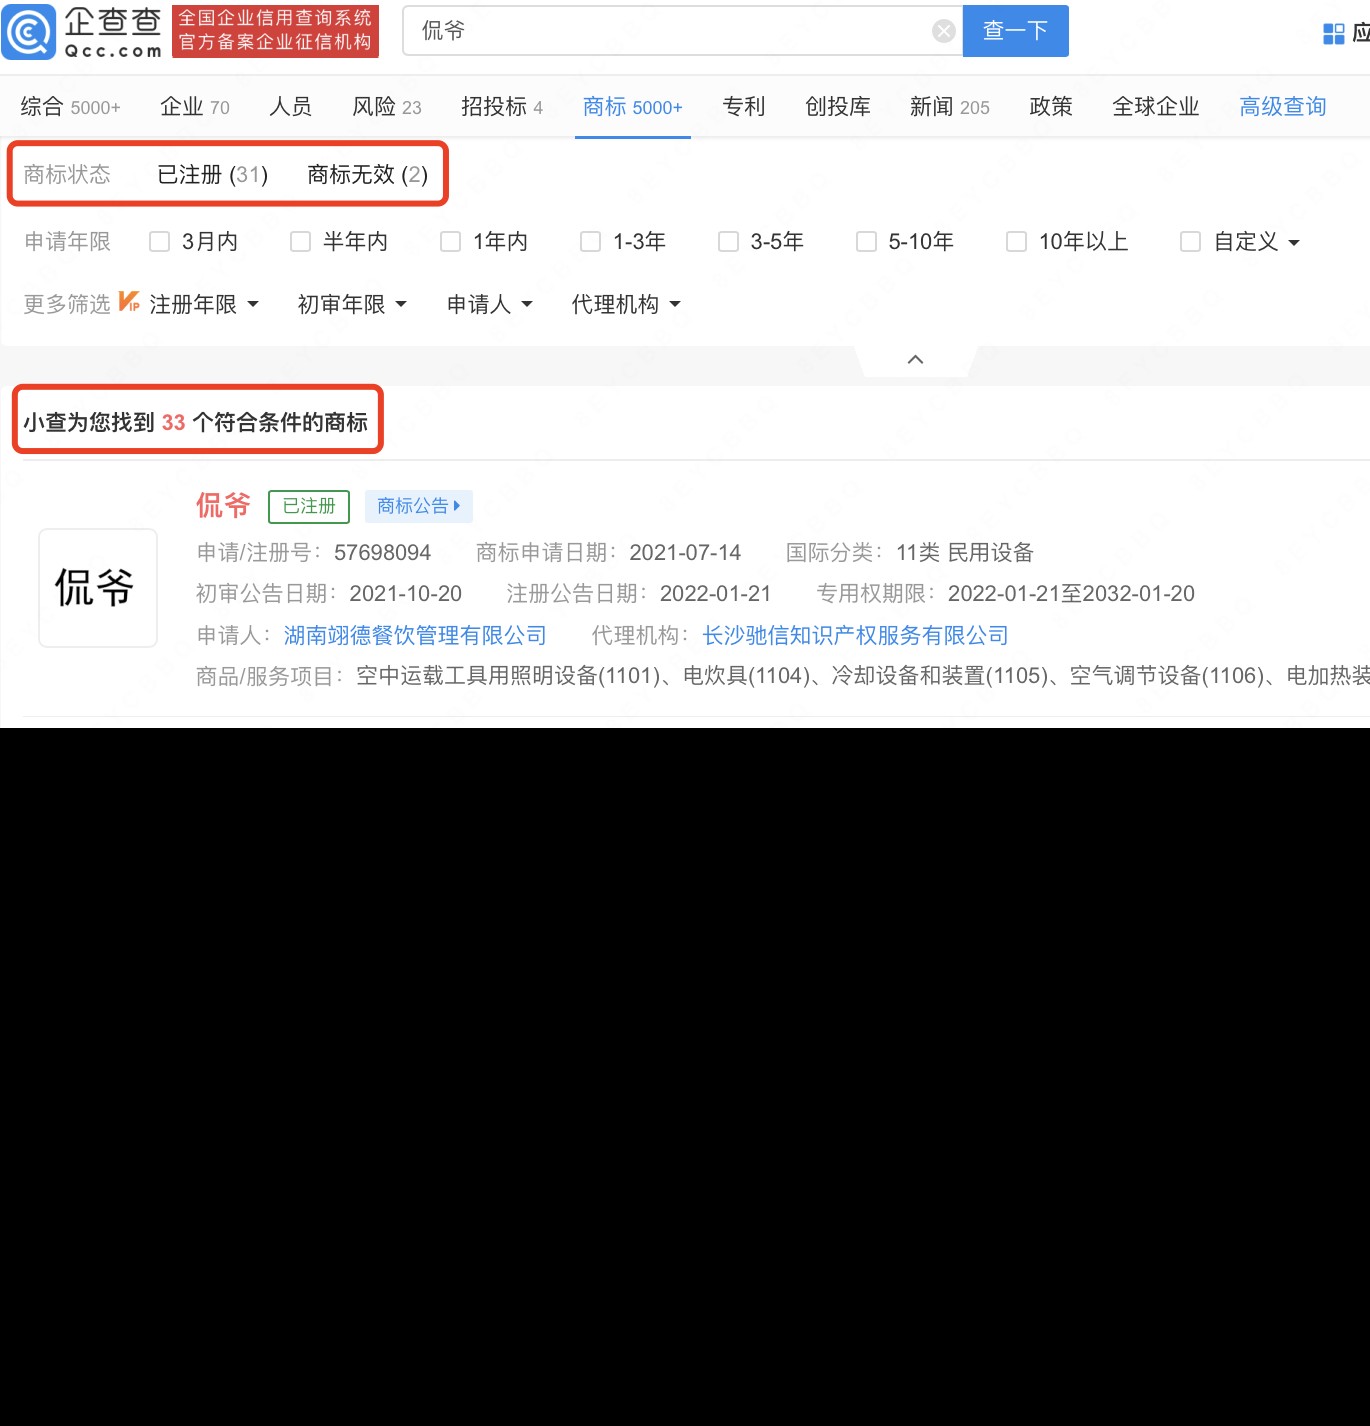Select the 商标 5000+ tab
Screen dimensions: 1370x1426
point(632,107)
